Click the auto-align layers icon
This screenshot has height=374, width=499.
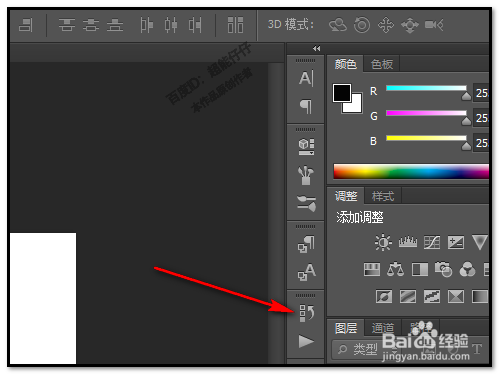tap(235, 25)
